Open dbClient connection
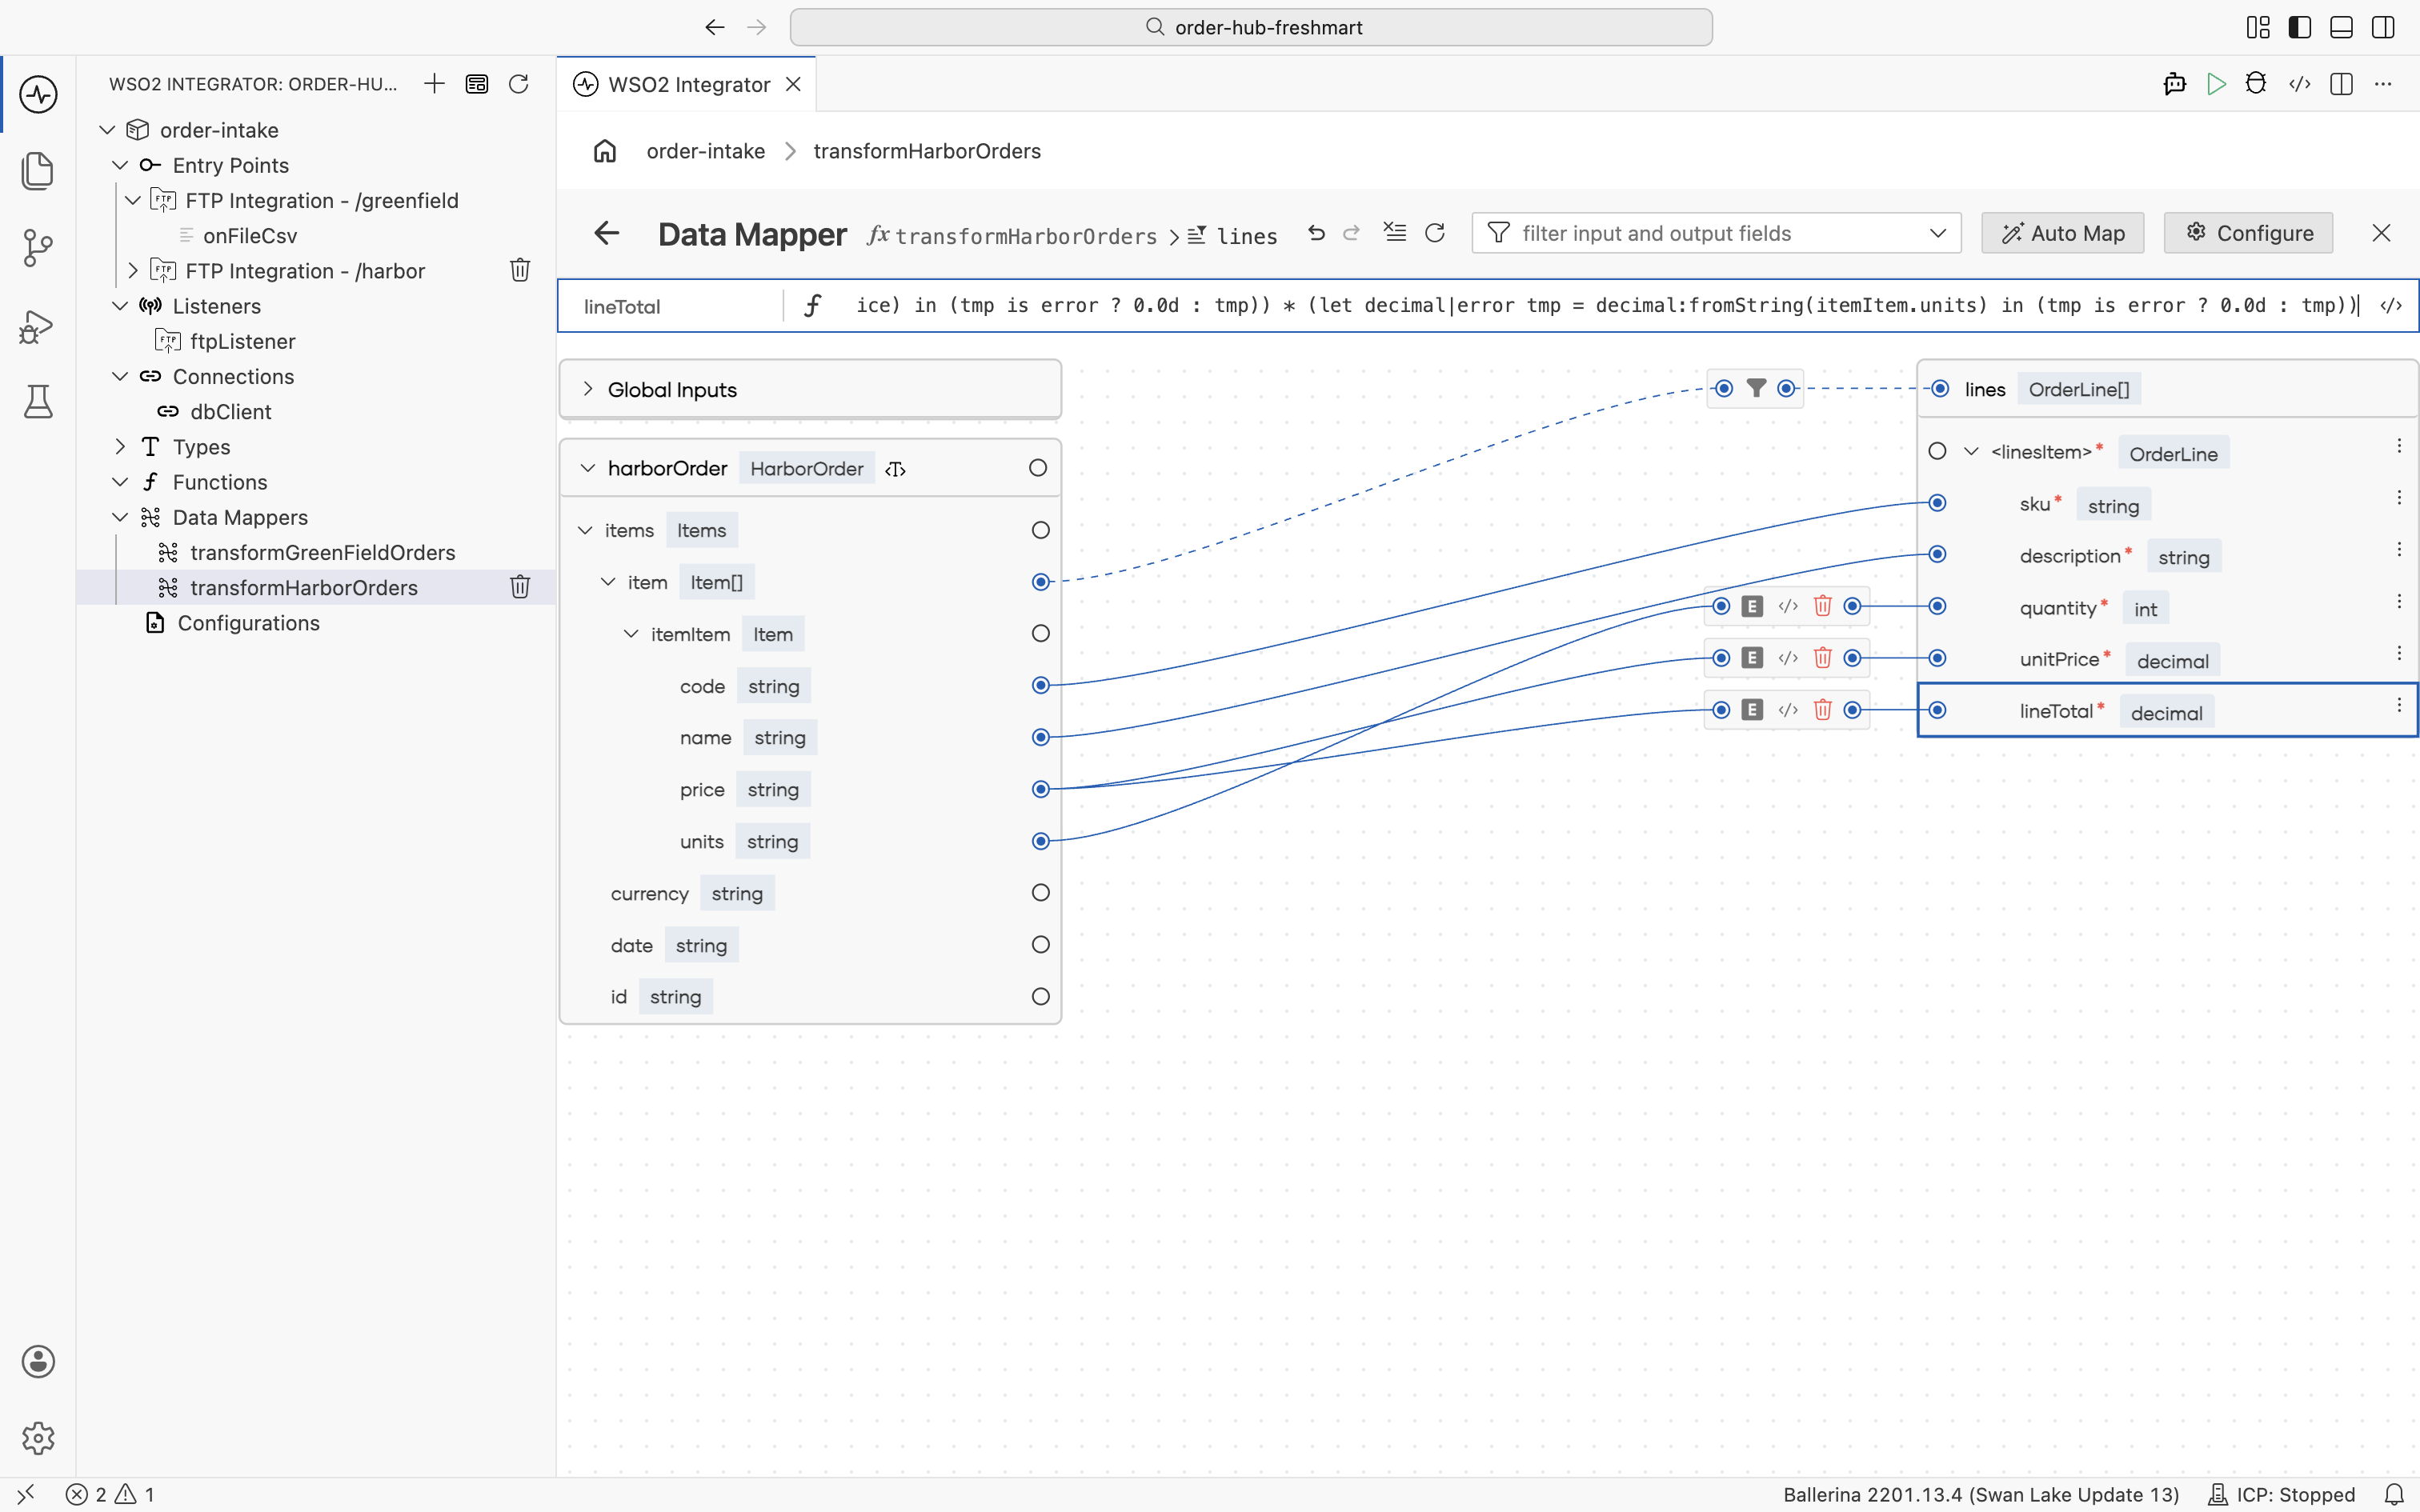 pyautogui.click(x=230, y=411)
